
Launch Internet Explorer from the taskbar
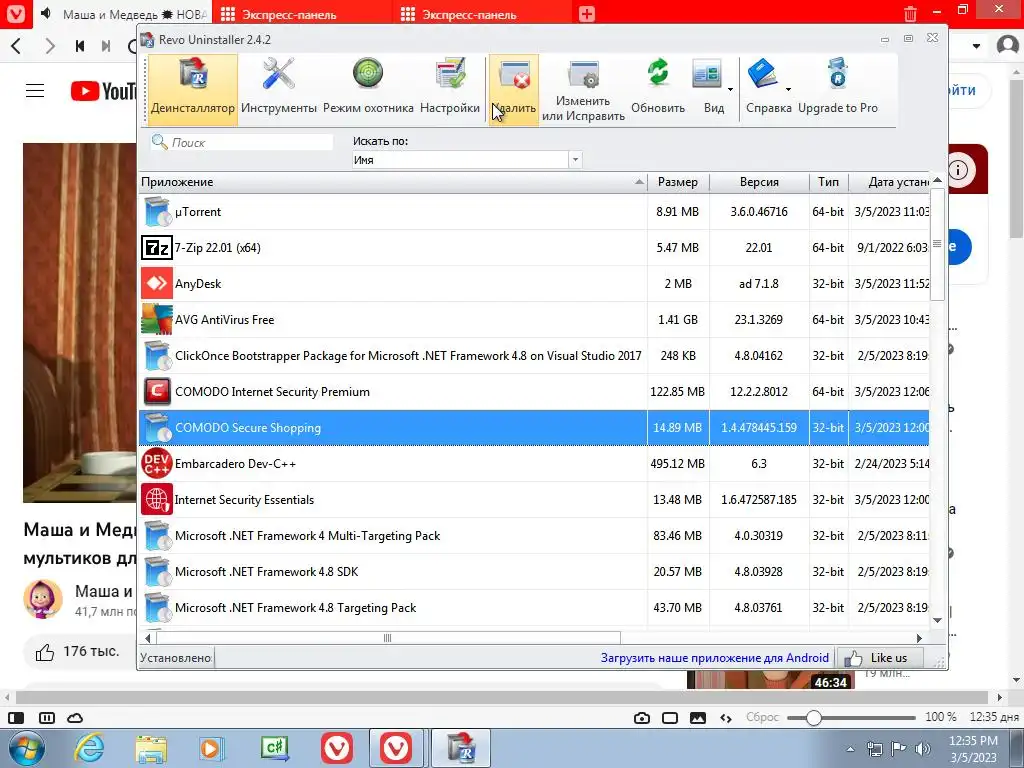[x=89, y=748]
